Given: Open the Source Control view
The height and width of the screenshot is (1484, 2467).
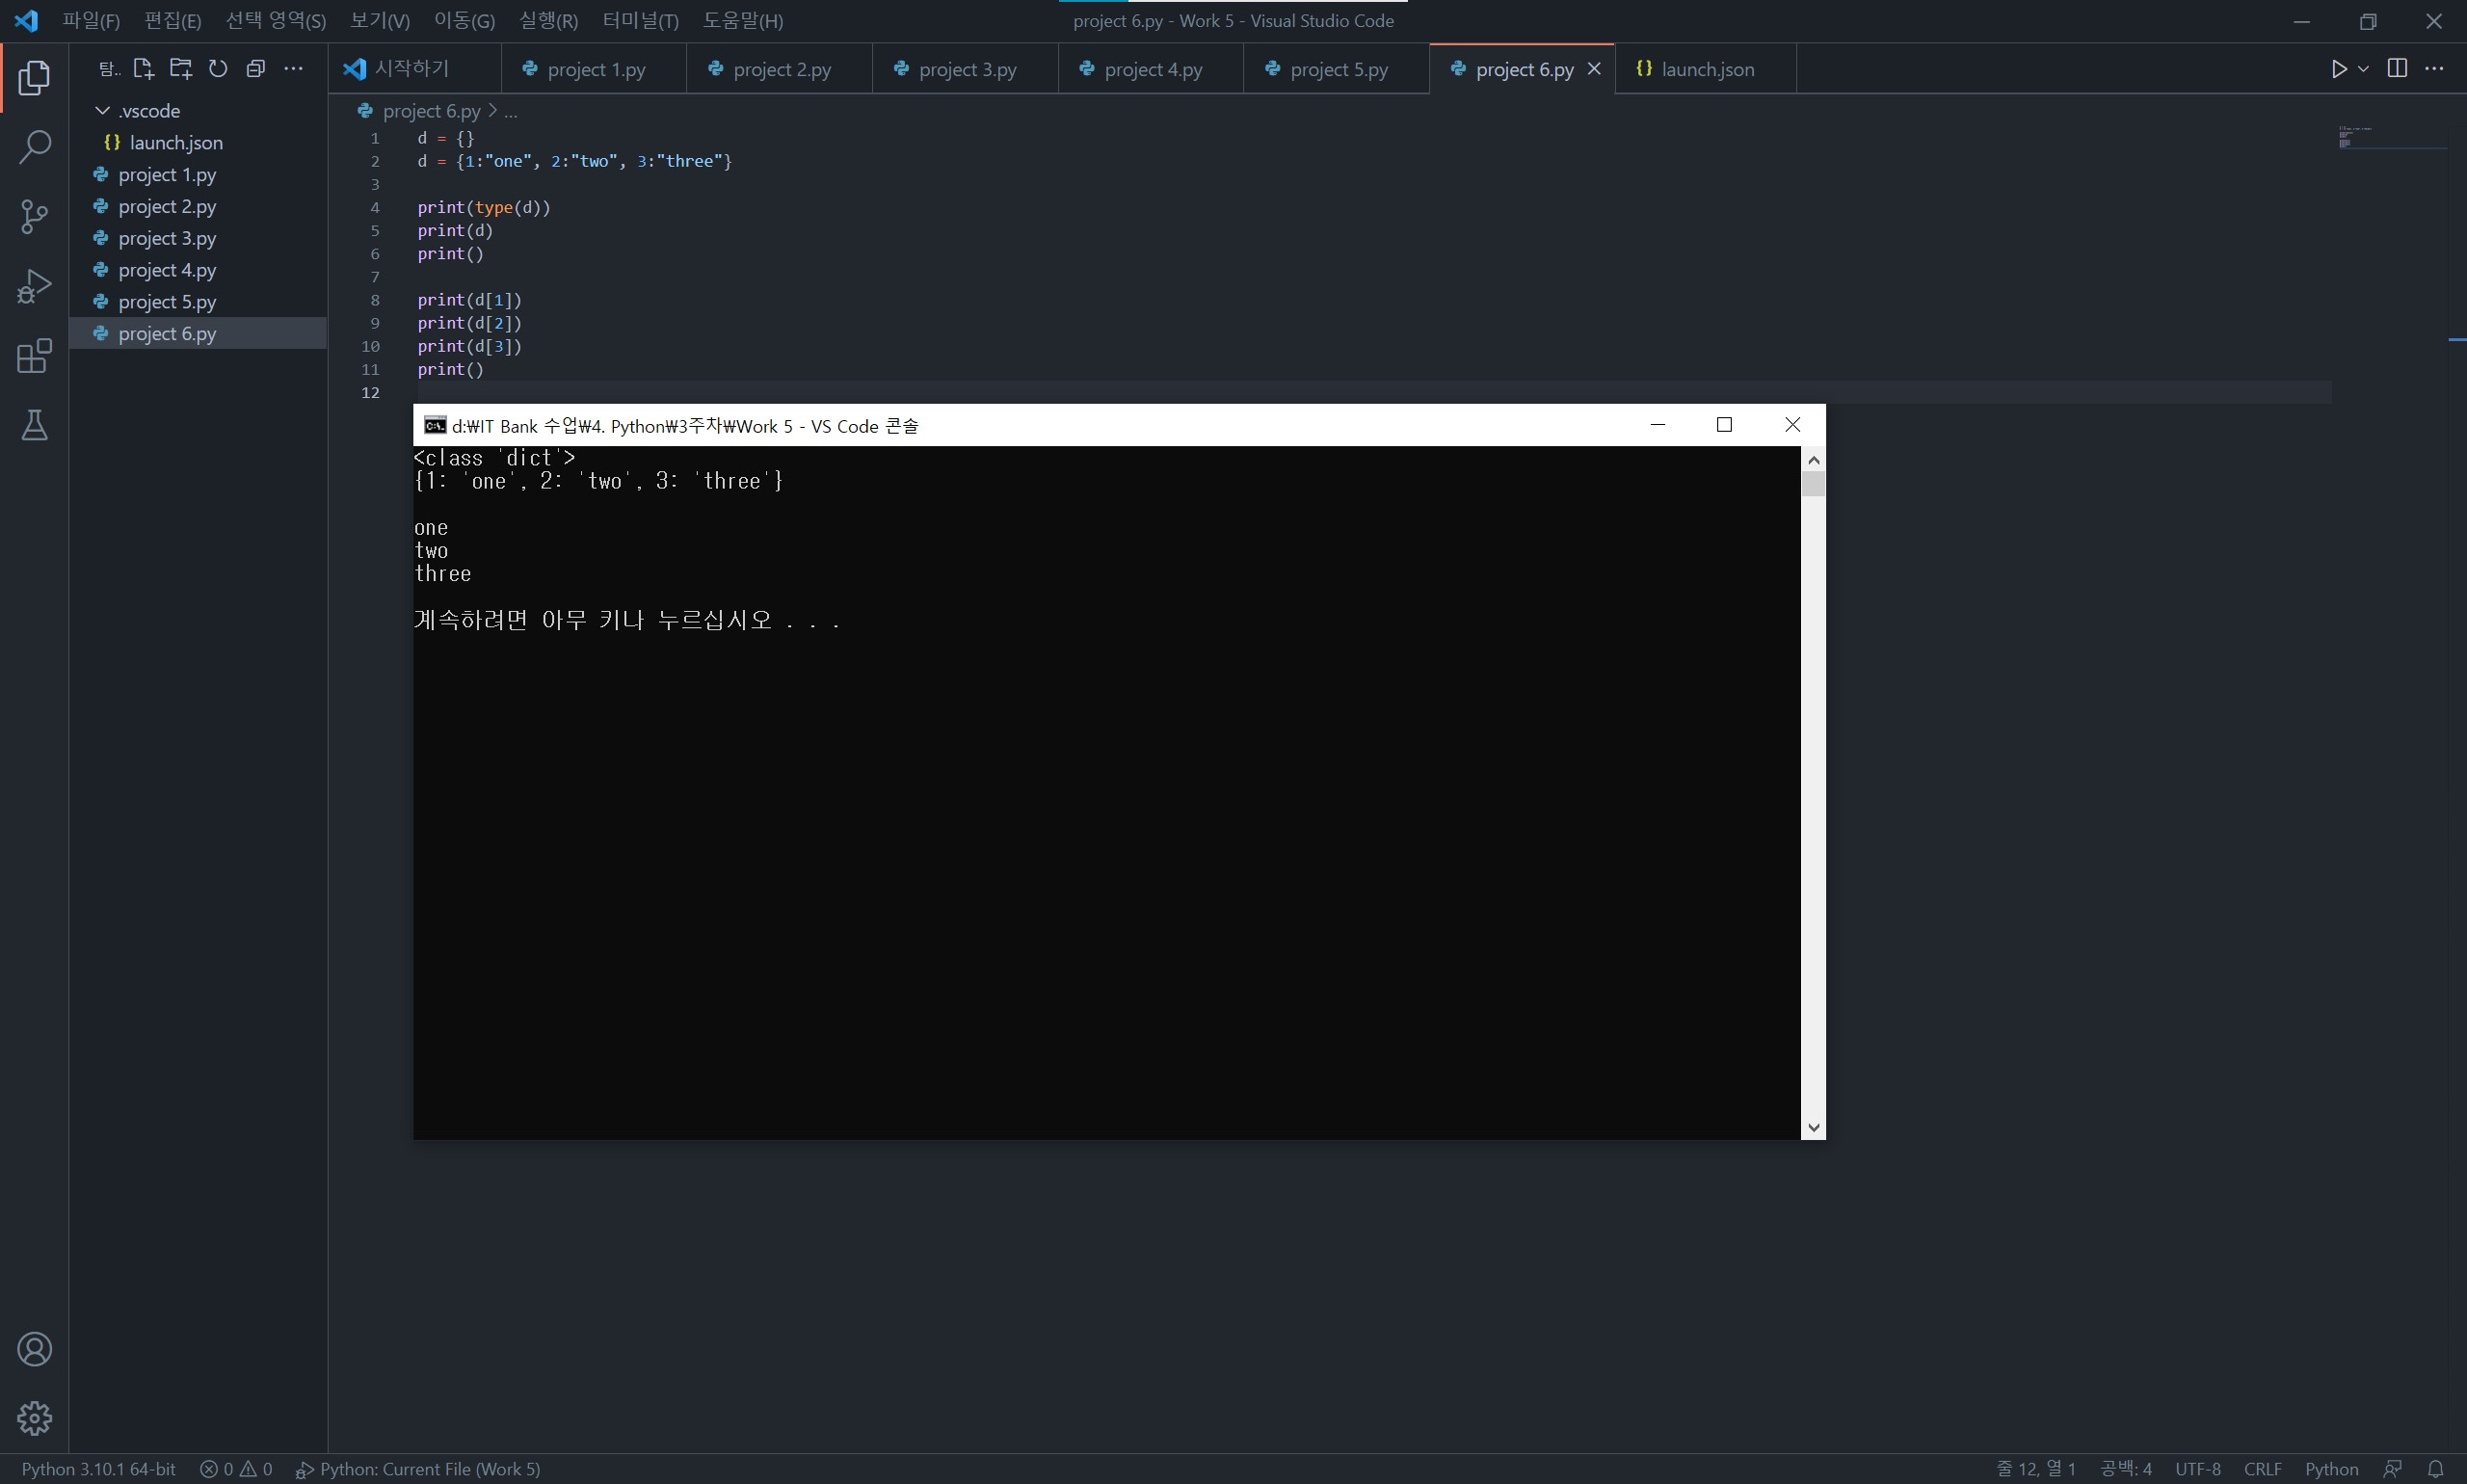Looking at the screenshot, I should (34, 216).
